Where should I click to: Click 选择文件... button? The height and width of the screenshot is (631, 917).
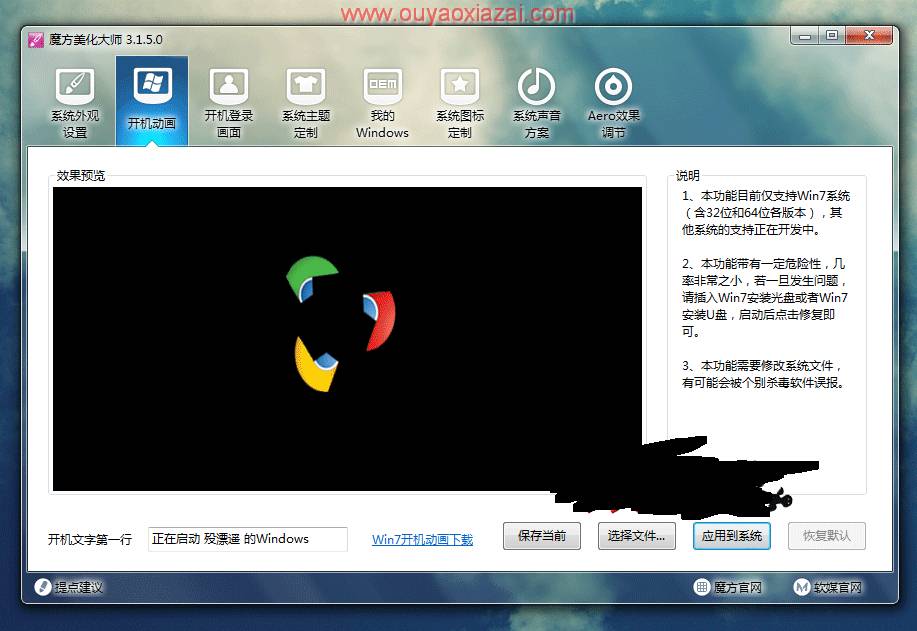coord(636,536)
